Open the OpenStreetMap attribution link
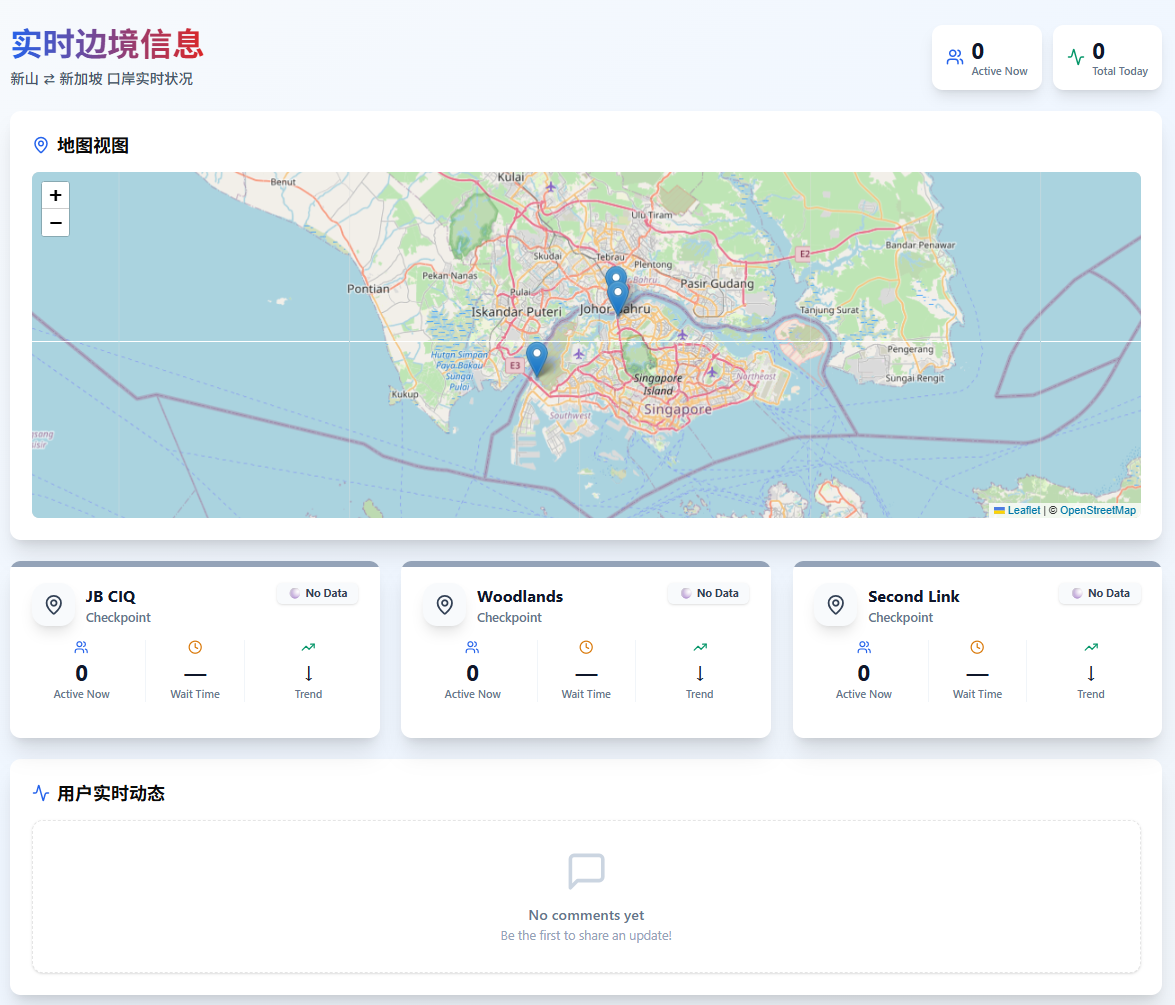 click(1098, 510)
